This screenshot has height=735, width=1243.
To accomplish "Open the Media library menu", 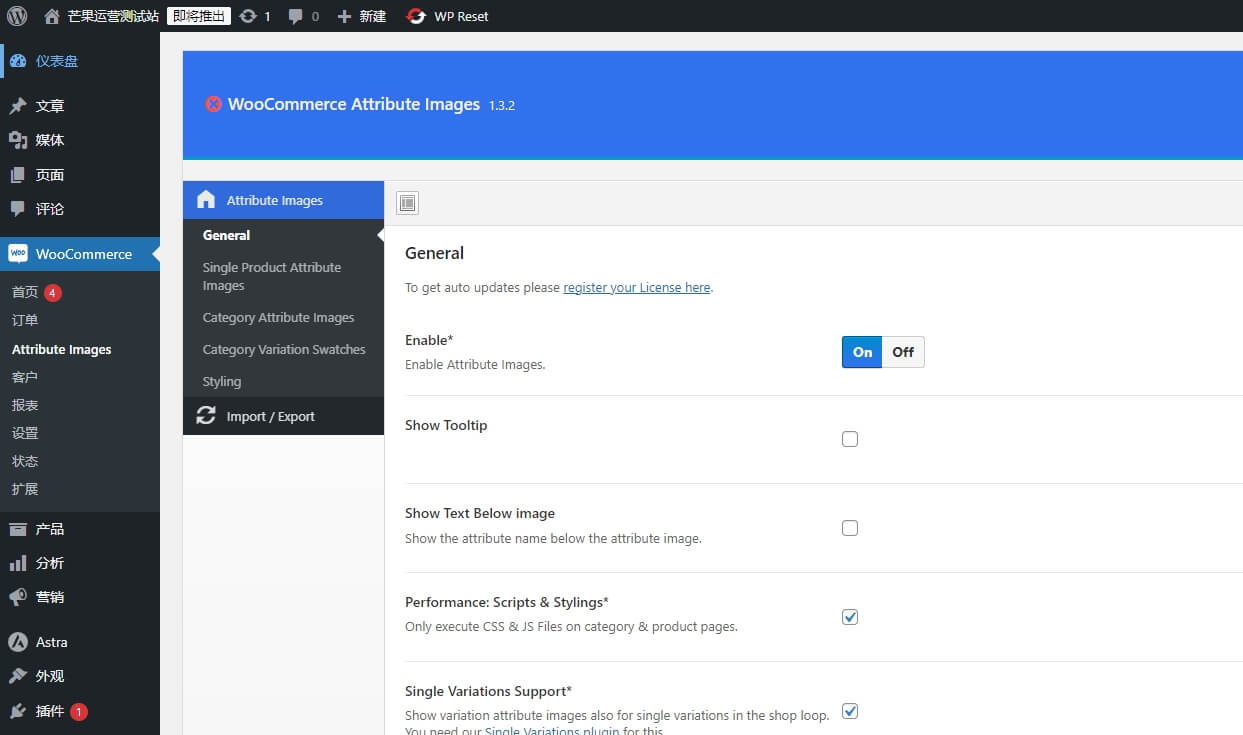I will [x=50, y=140].
